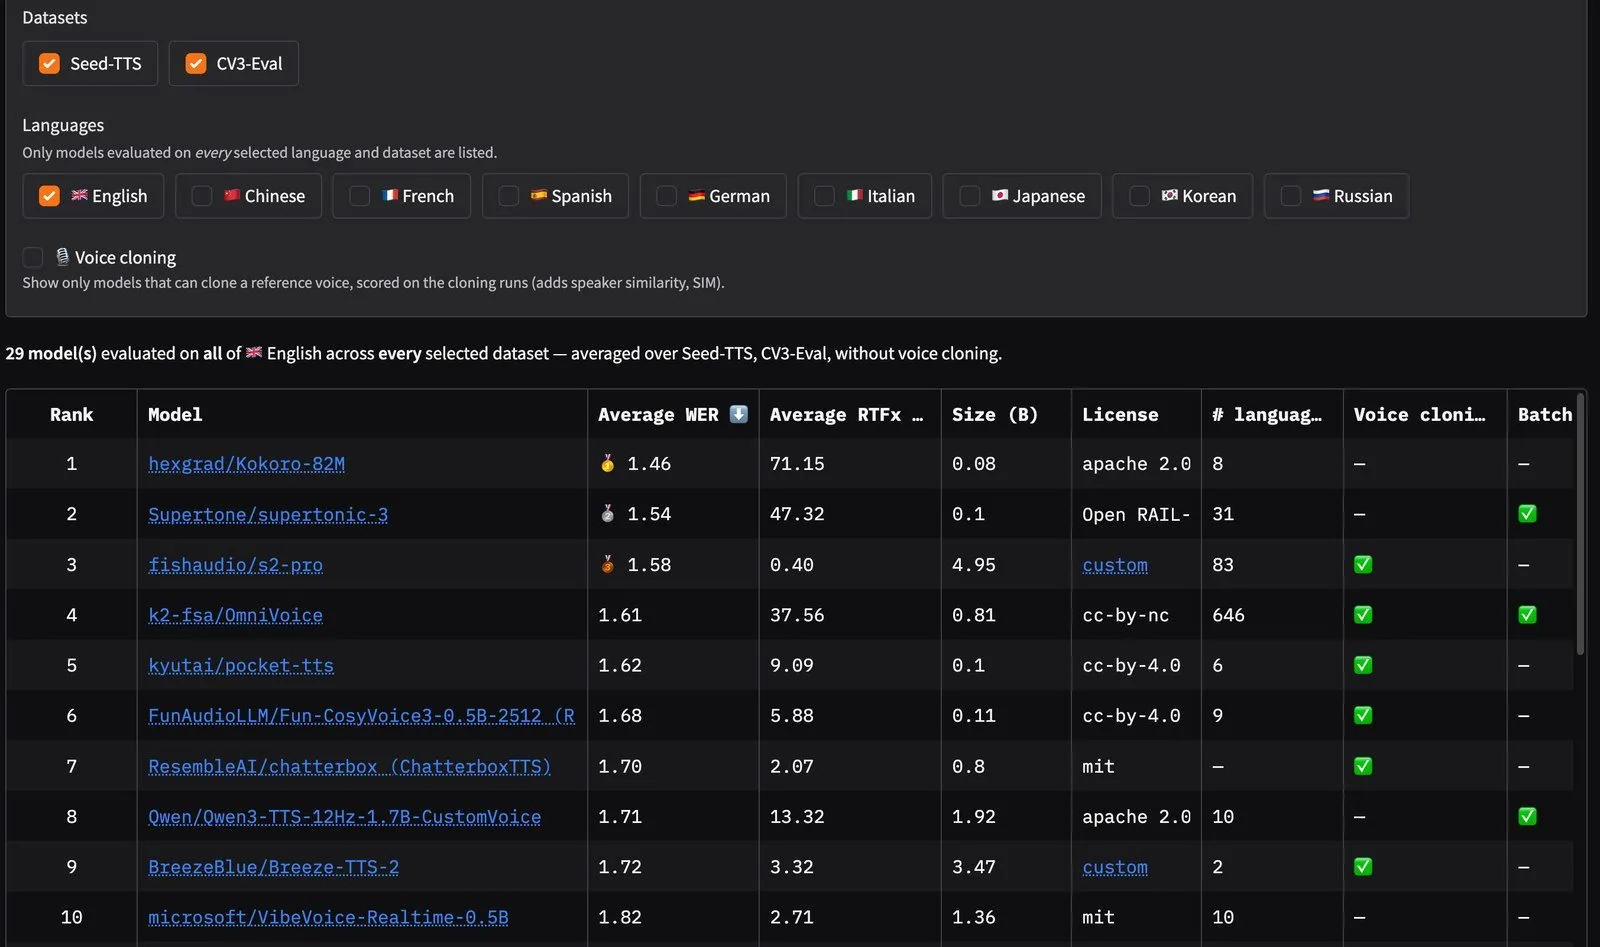Open the hexgrad/Kokoro-82M model link
The height and width of the screenshot is (947, 1600).
click(246, 463)
